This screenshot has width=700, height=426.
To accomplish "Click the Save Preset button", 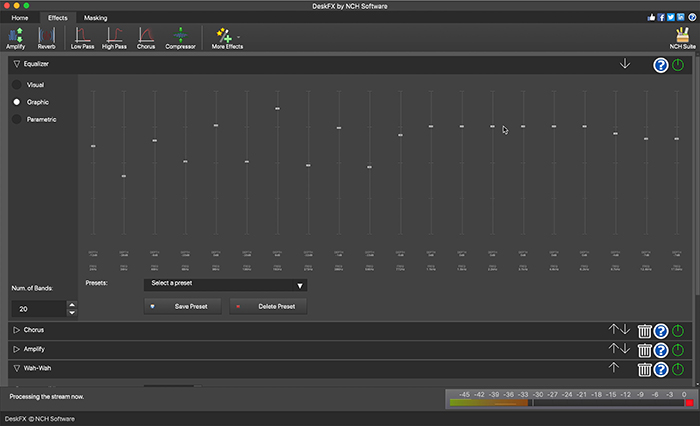I will [x=182, y=306].
